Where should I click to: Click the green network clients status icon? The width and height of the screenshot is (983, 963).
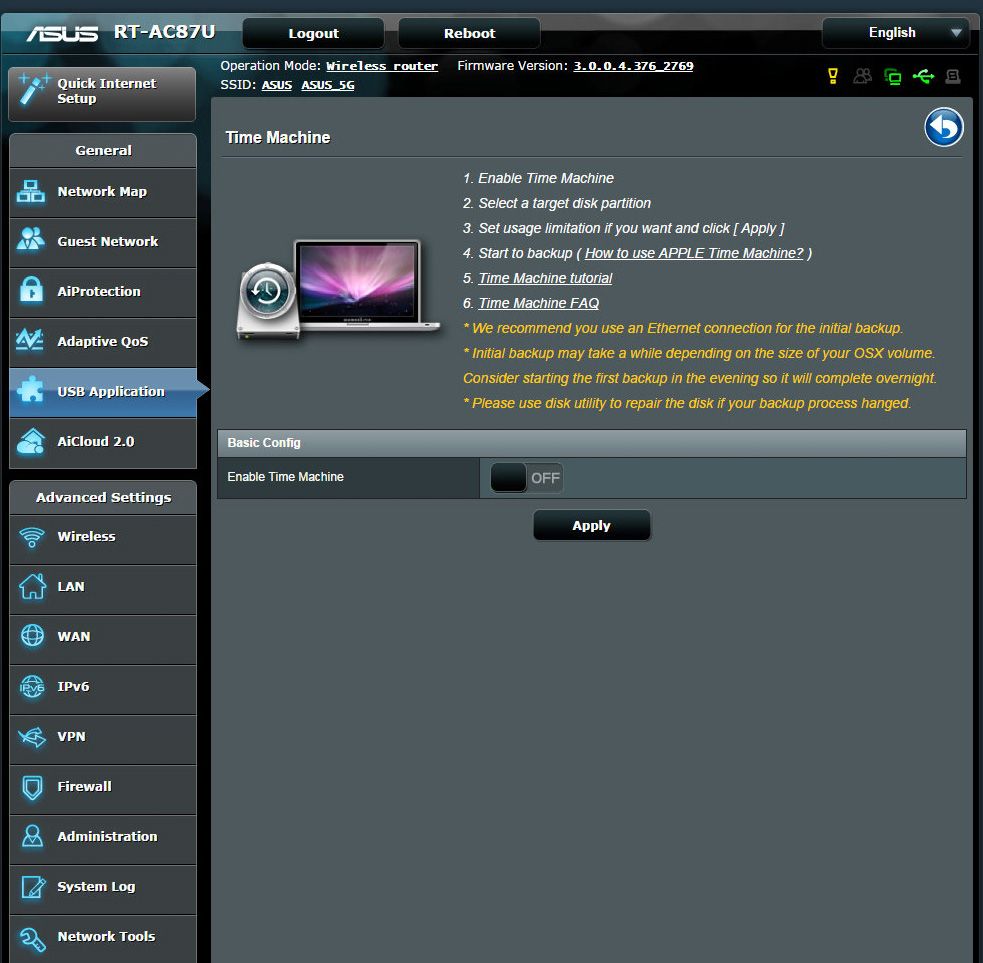892,76
